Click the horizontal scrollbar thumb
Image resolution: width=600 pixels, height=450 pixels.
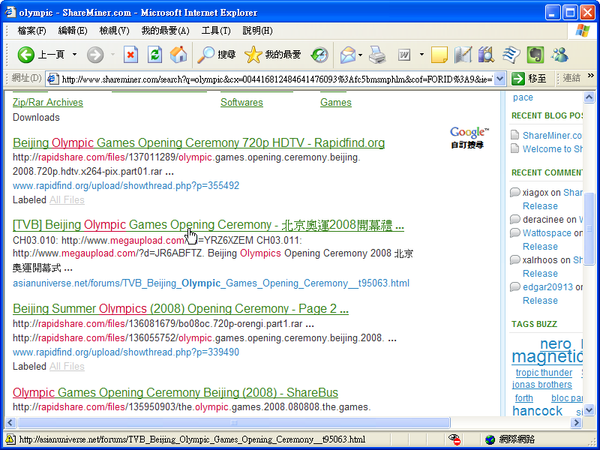coord(234,423)
